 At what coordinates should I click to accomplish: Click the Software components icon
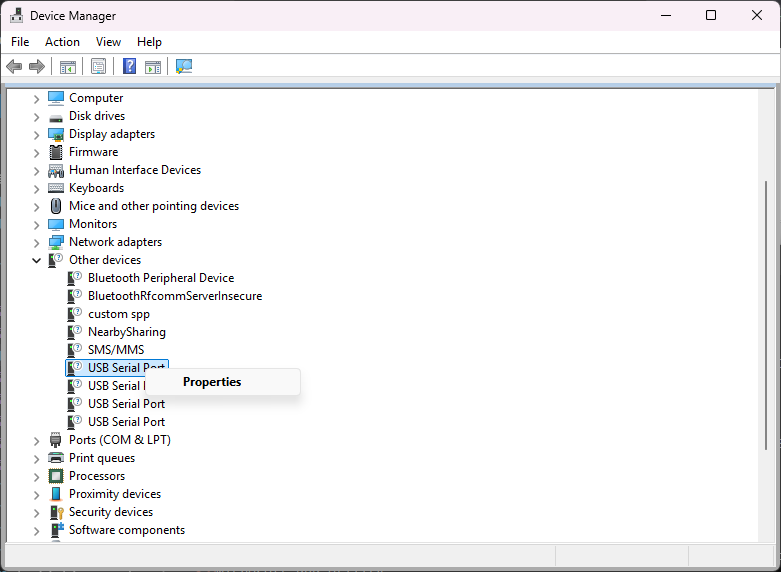coord(57,530)
